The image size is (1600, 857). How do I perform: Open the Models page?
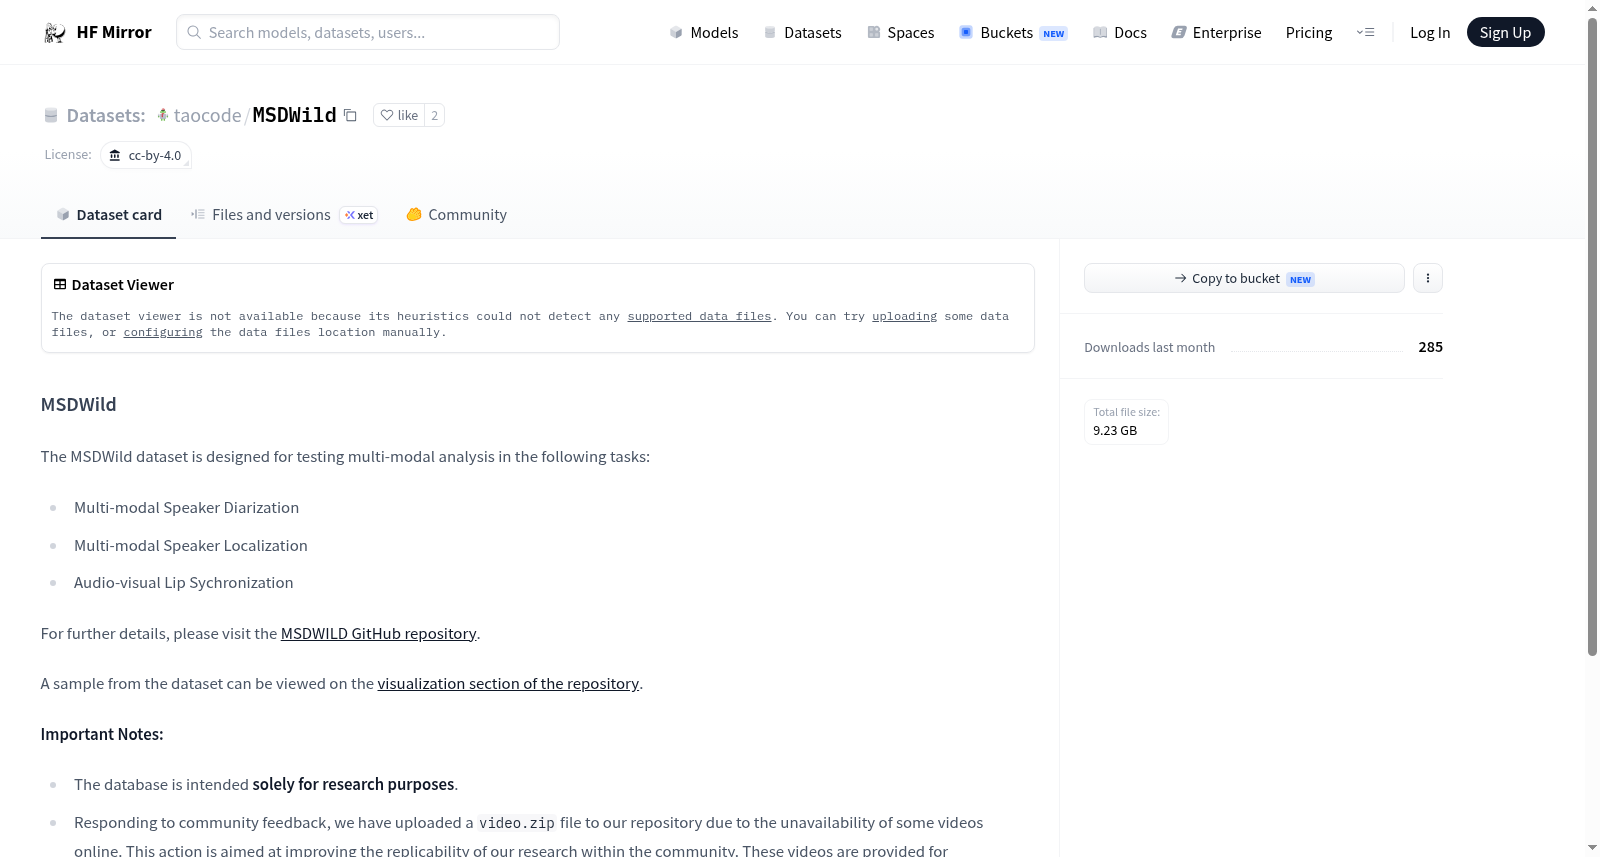[704, 32]
